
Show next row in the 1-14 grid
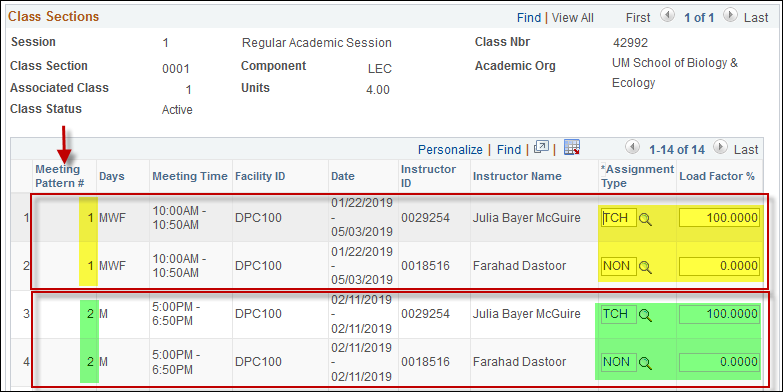(720, 148)
